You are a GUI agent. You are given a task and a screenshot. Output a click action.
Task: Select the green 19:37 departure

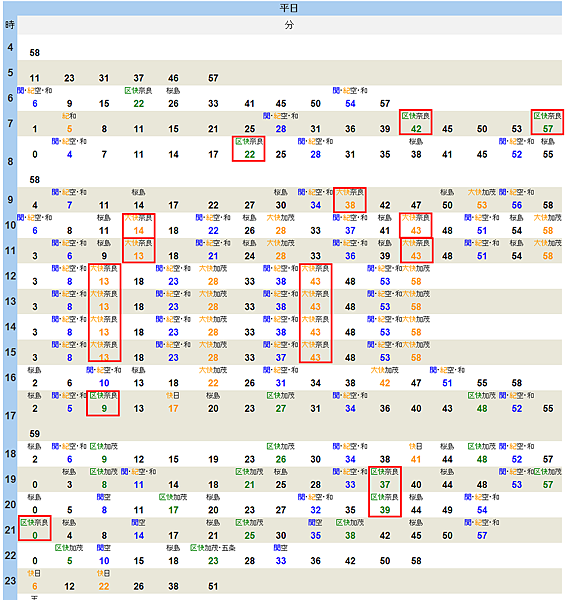[x=385, y=485]
